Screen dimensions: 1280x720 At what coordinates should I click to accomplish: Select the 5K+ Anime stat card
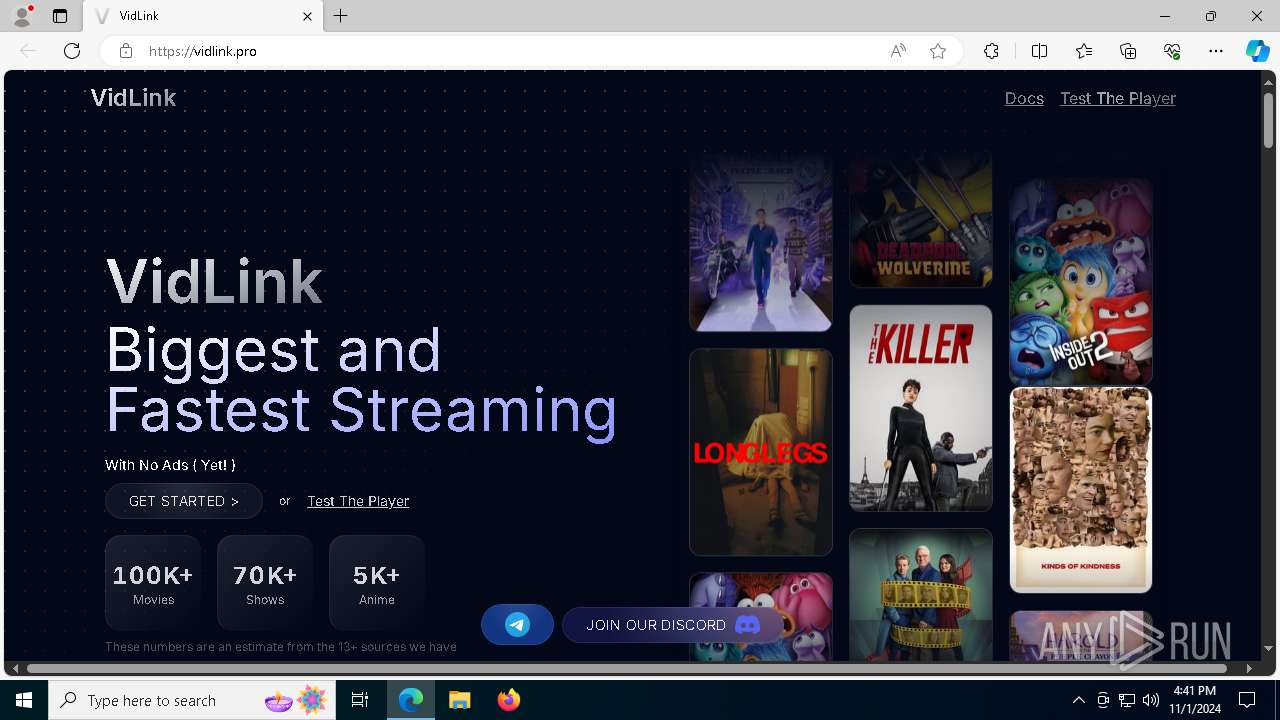377,583
